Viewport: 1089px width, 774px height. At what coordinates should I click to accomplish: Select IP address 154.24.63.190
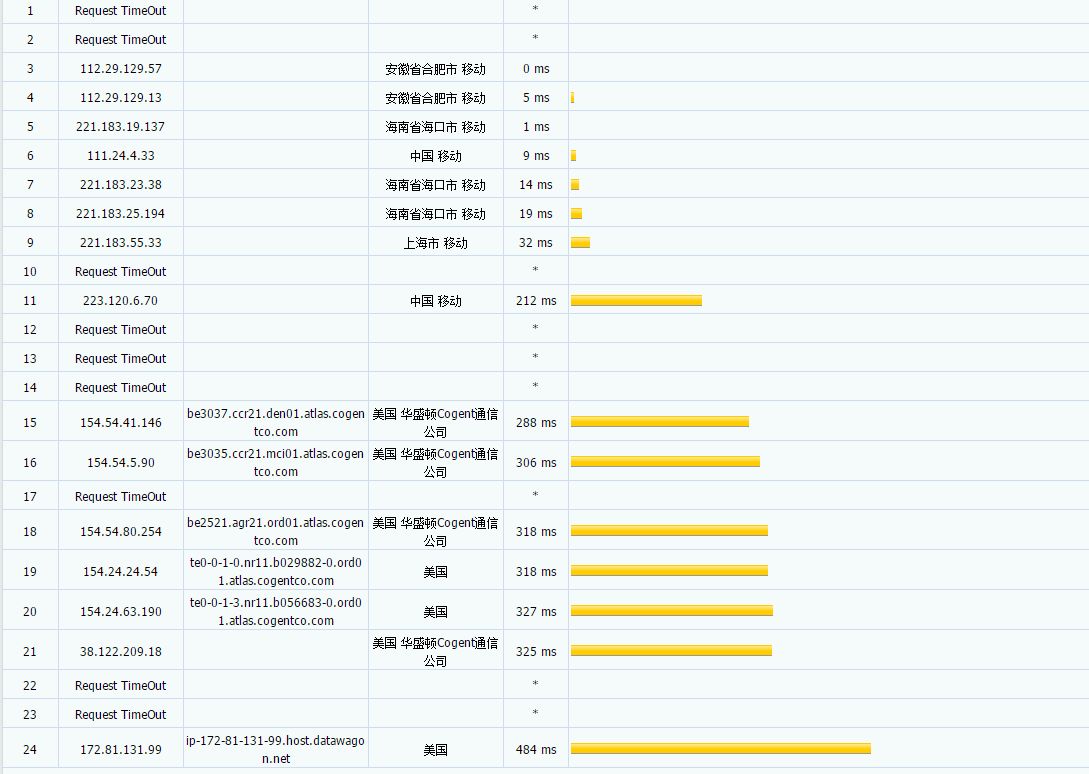(x=121, y=612)
